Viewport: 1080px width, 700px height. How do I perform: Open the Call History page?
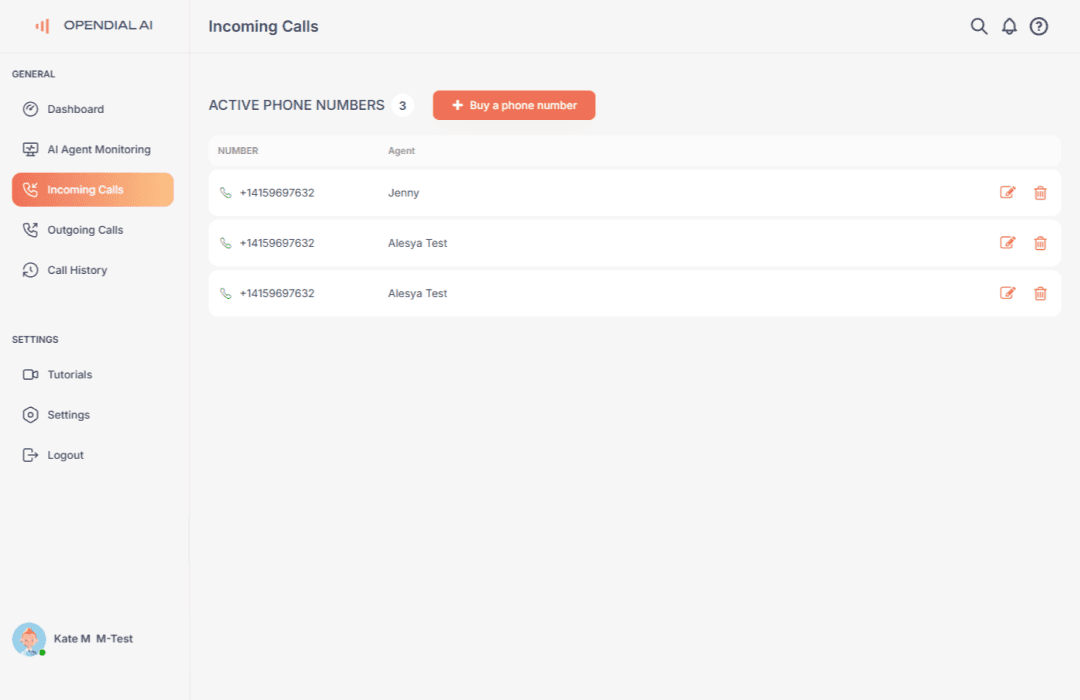click(x=76, y=269)
